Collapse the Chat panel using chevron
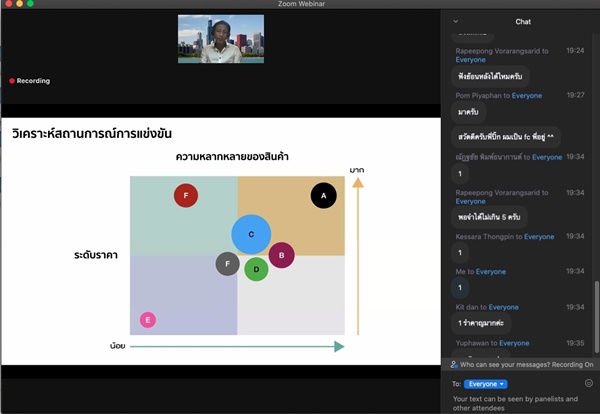The width and height of the screenshot is (600, 414). pyautogui.click(x=456, y=21)
